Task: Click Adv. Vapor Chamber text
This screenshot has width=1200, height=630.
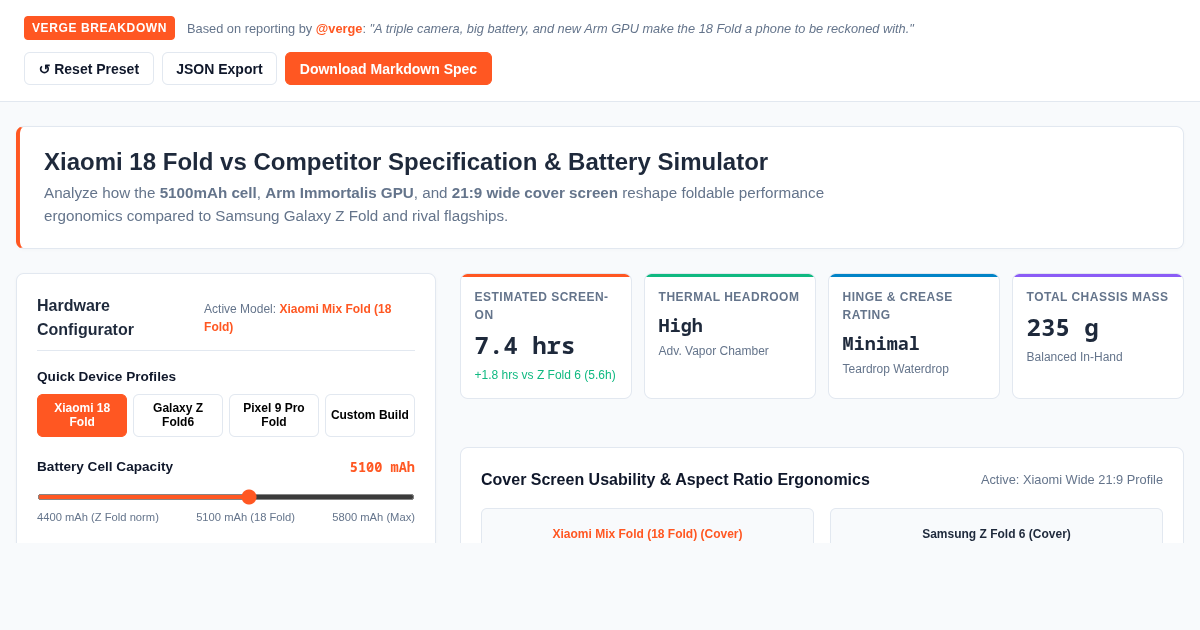Action: 714,351
